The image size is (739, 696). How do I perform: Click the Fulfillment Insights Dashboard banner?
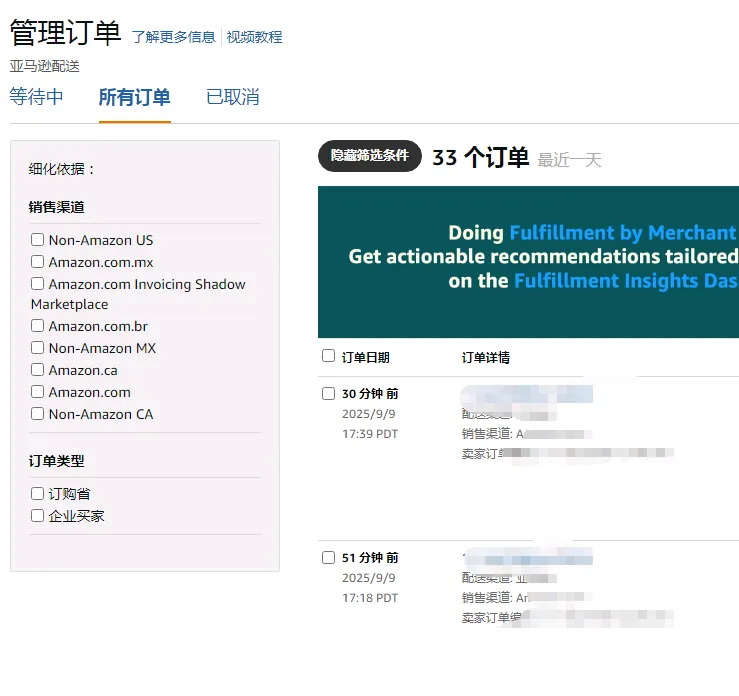pos(528,261)
